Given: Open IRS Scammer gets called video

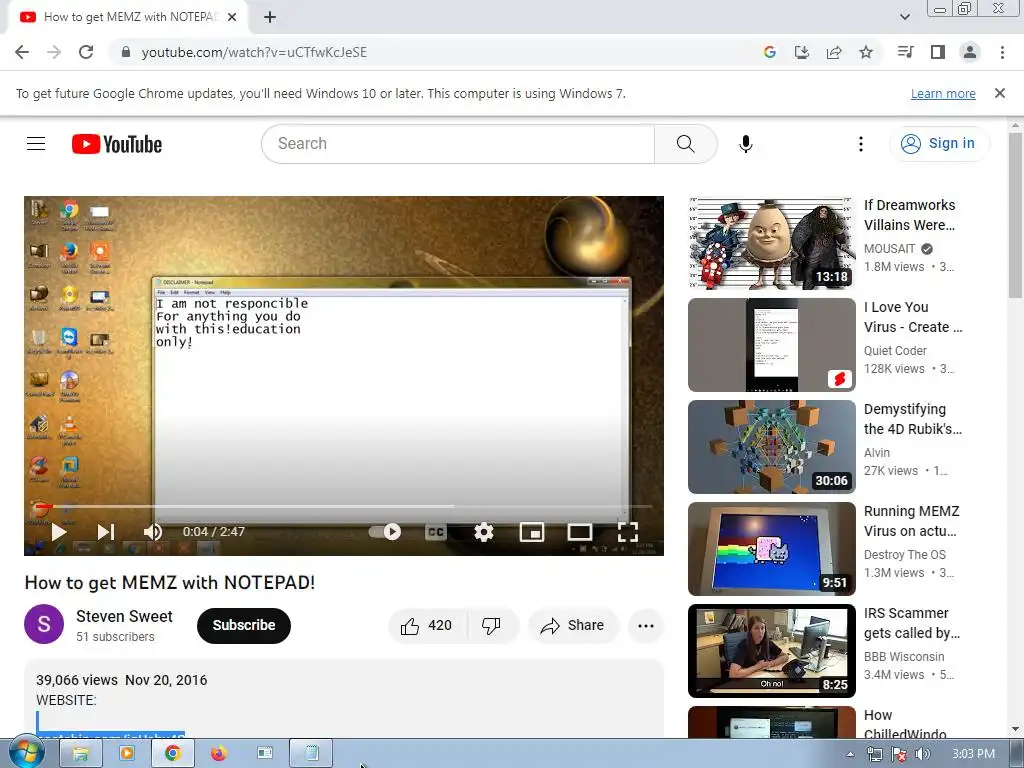Looking at the screenshot, I should pyautogui.click(x=772, y=650).
